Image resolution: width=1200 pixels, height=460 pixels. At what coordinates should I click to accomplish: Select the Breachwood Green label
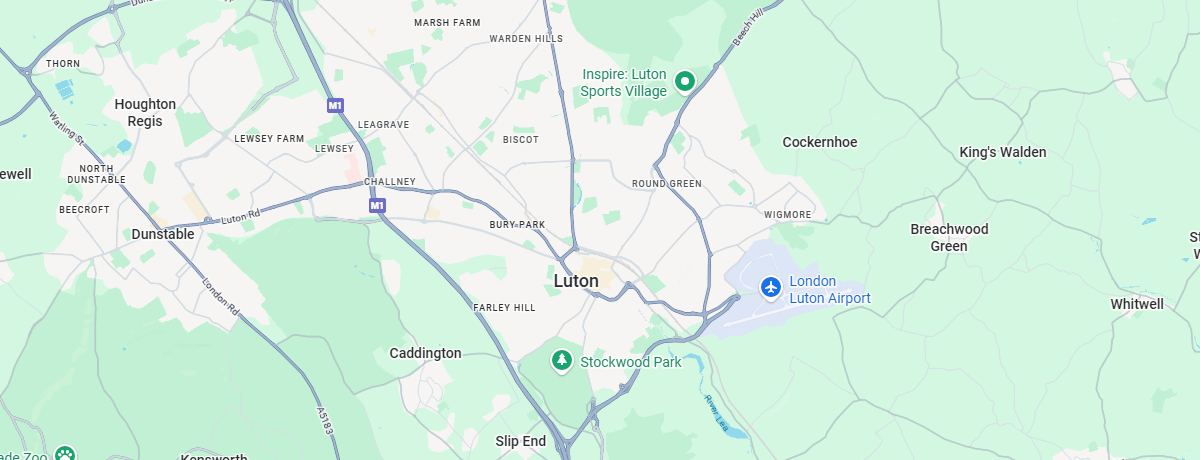point(949,238)
